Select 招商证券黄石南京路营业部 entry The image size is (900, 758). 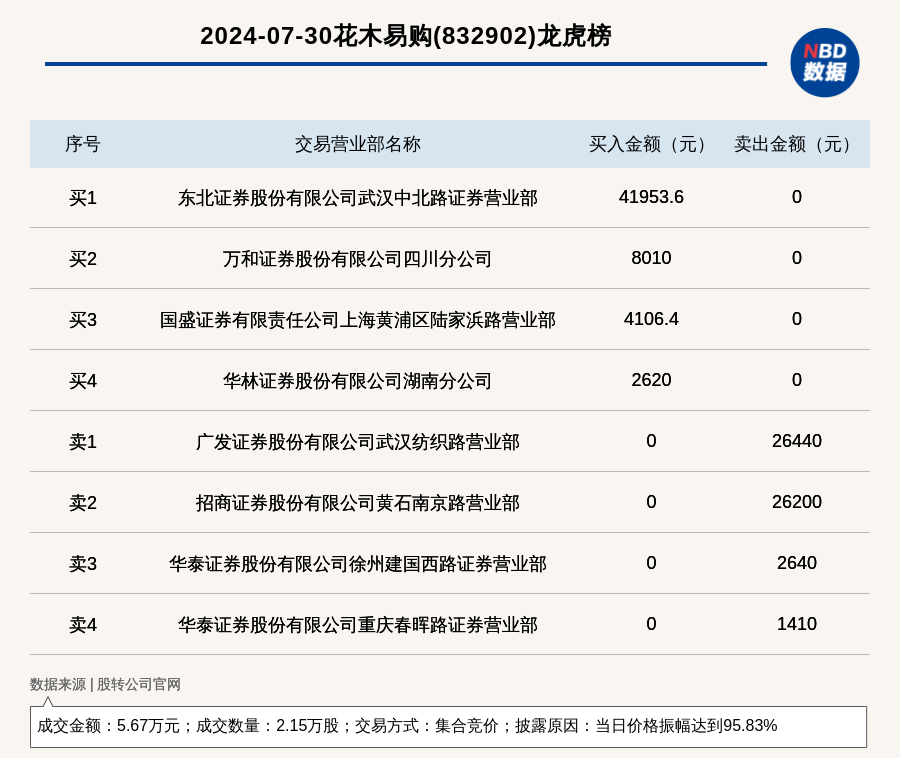pos(357,503)
